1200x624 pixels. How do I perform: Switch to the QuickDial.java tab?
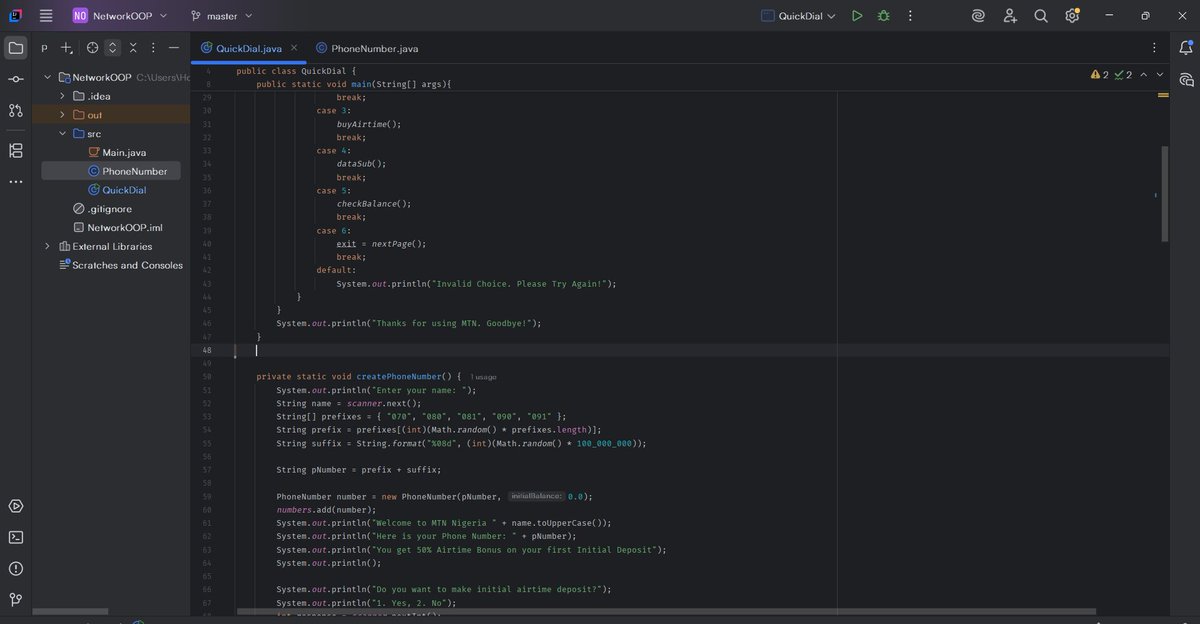249,48
